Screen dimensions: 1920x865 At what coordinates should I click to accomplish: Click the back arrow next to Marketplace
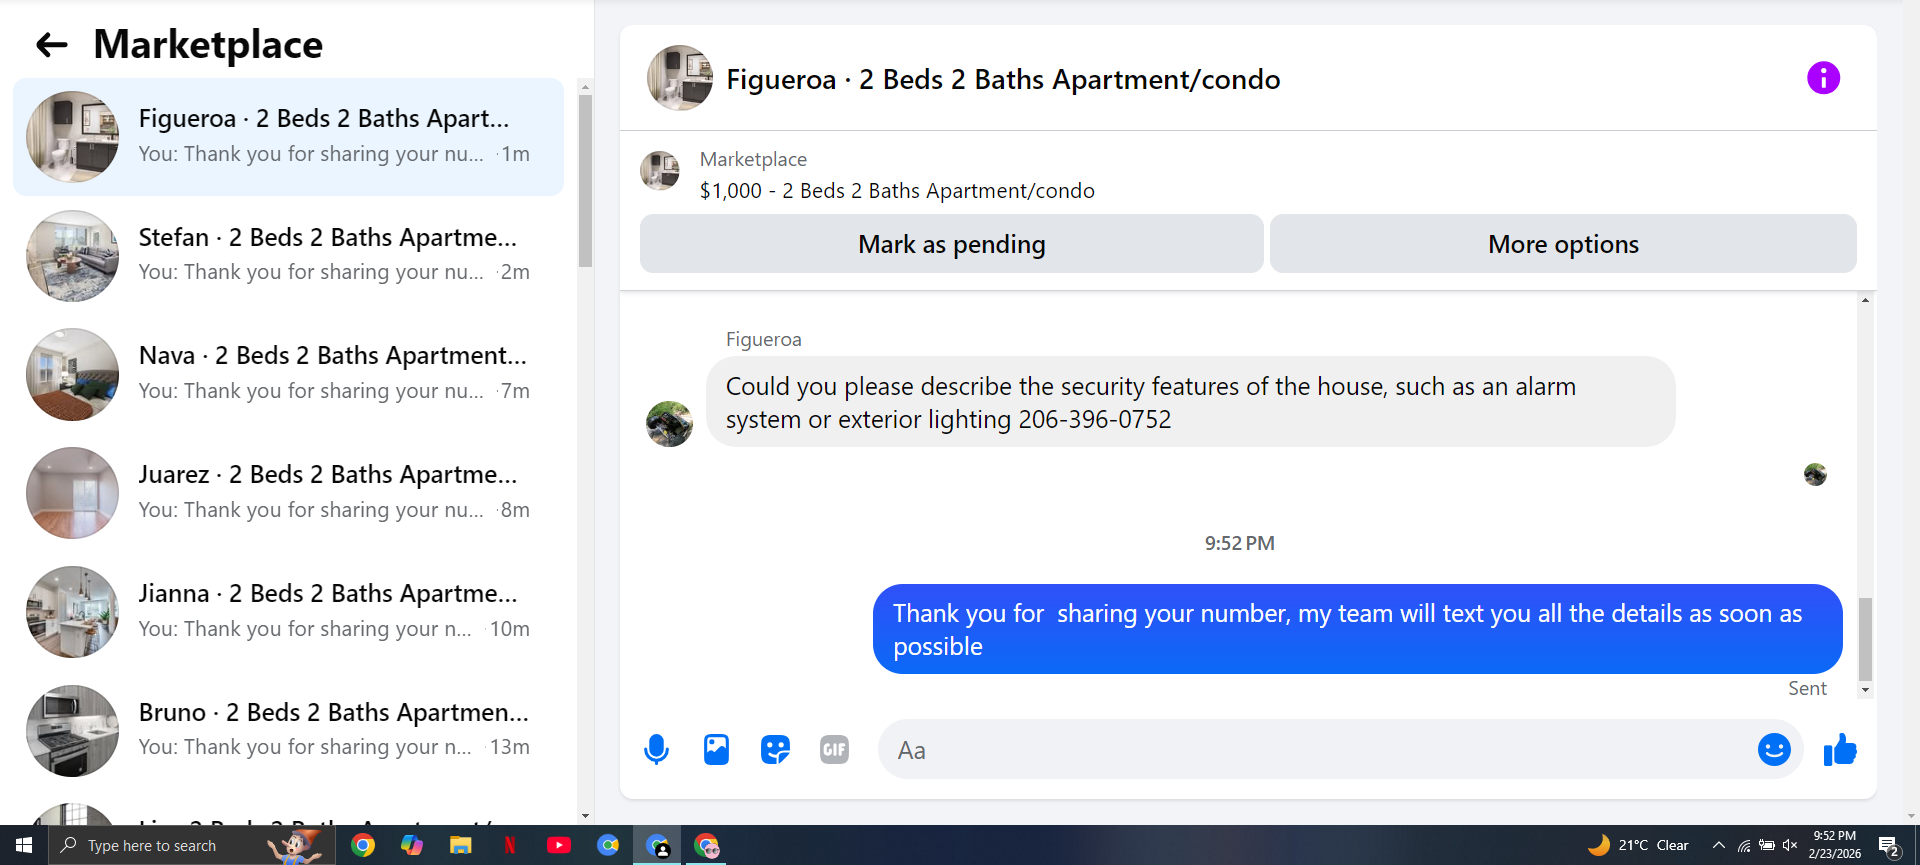[x=51, y=45]
